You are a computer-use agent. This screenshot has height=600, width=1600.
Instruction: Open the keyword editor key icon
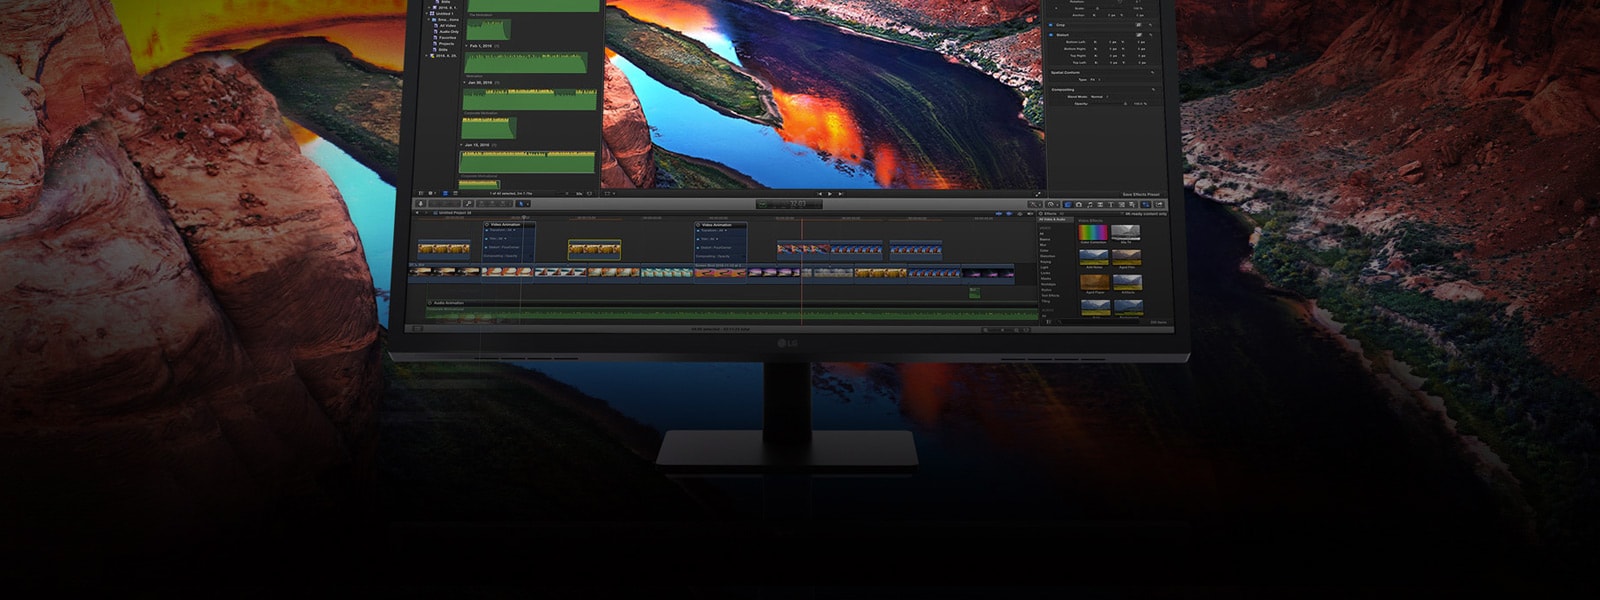(x=468, y=204)
